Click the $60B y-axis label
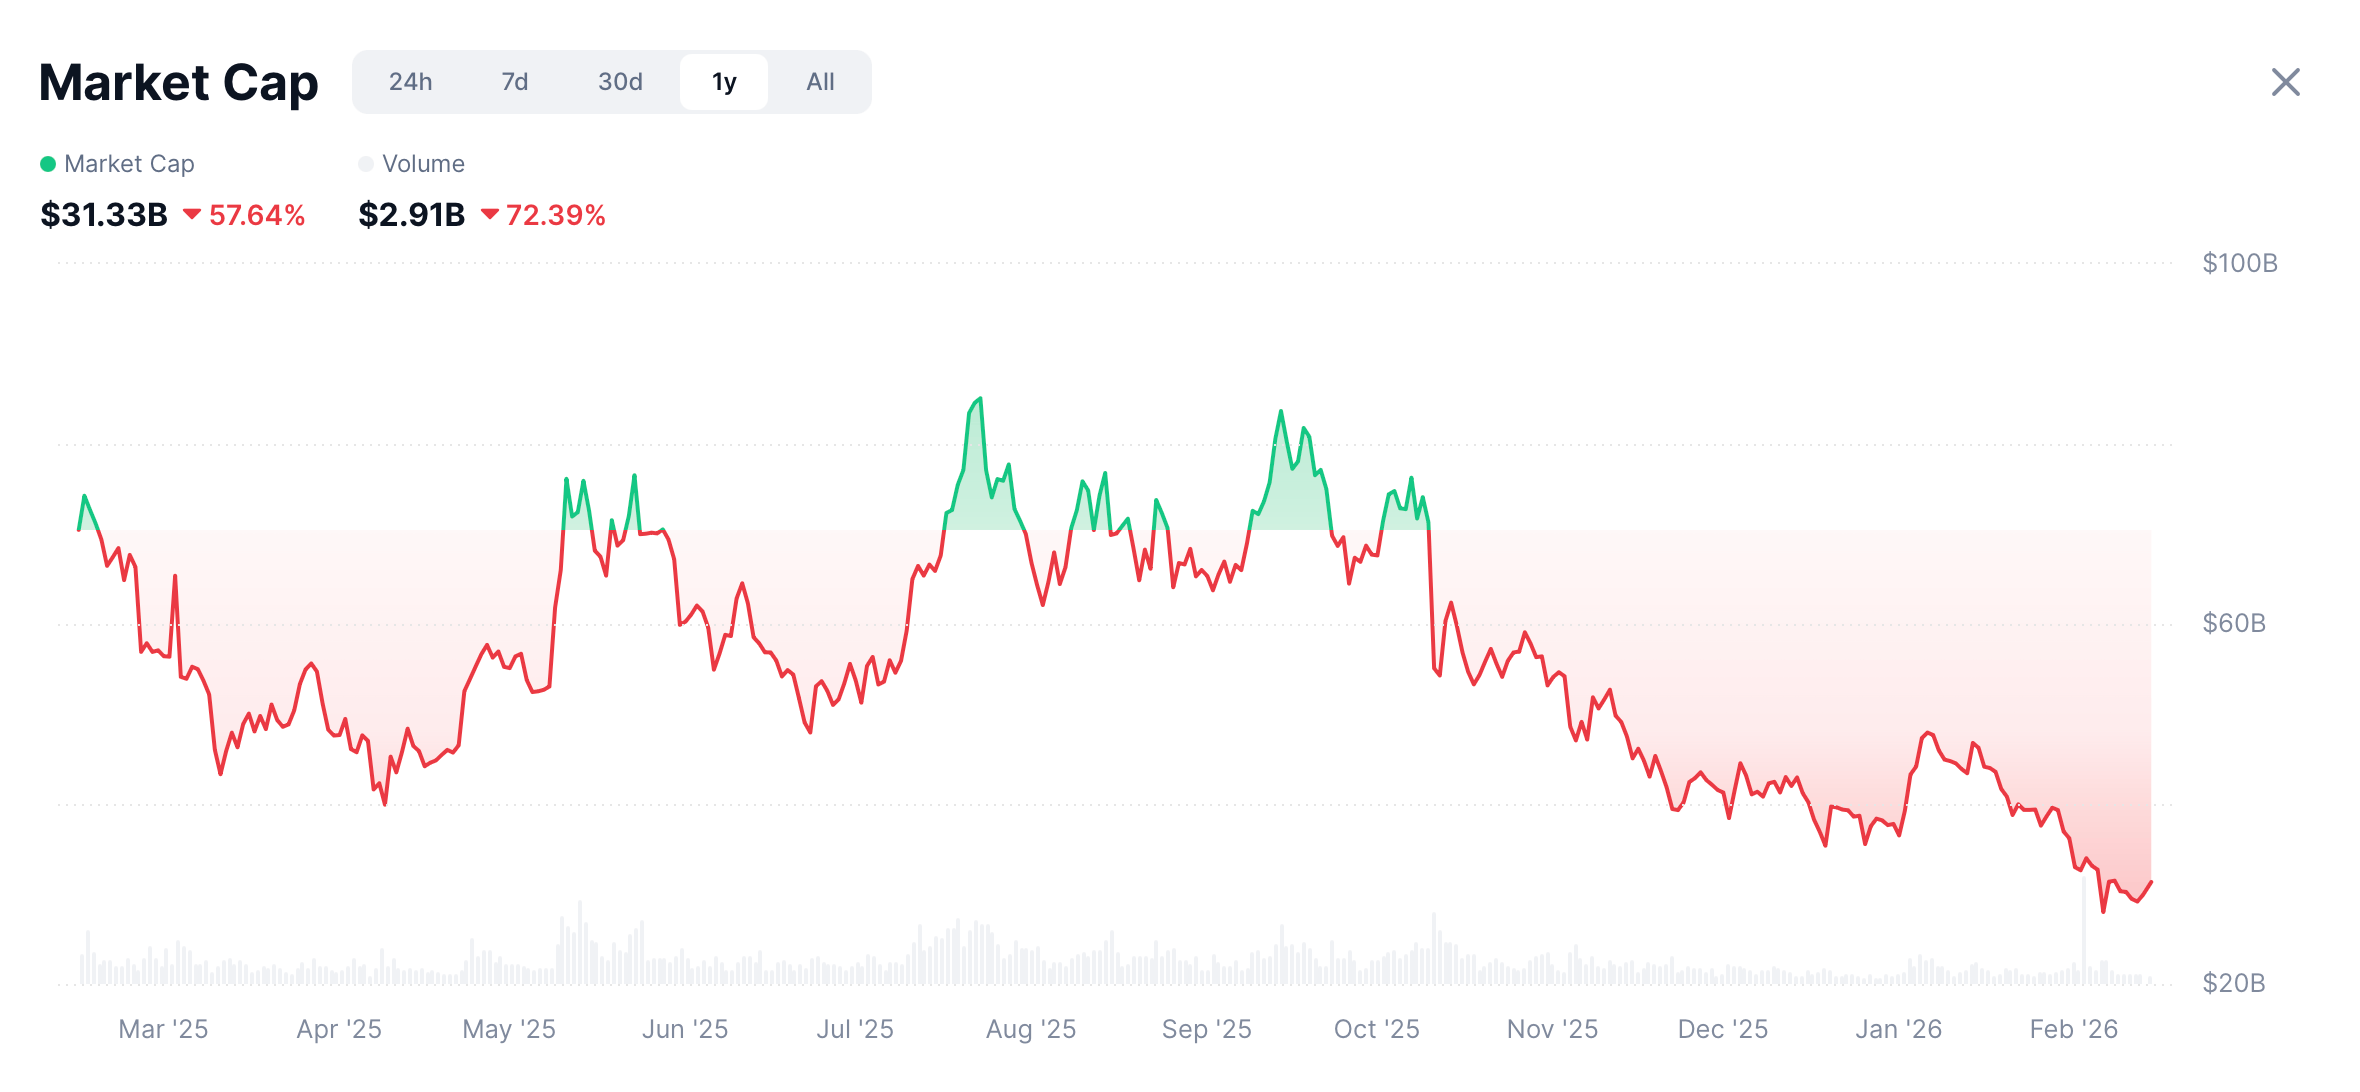This screenshot has height=1092, width=2360. 2233,623
